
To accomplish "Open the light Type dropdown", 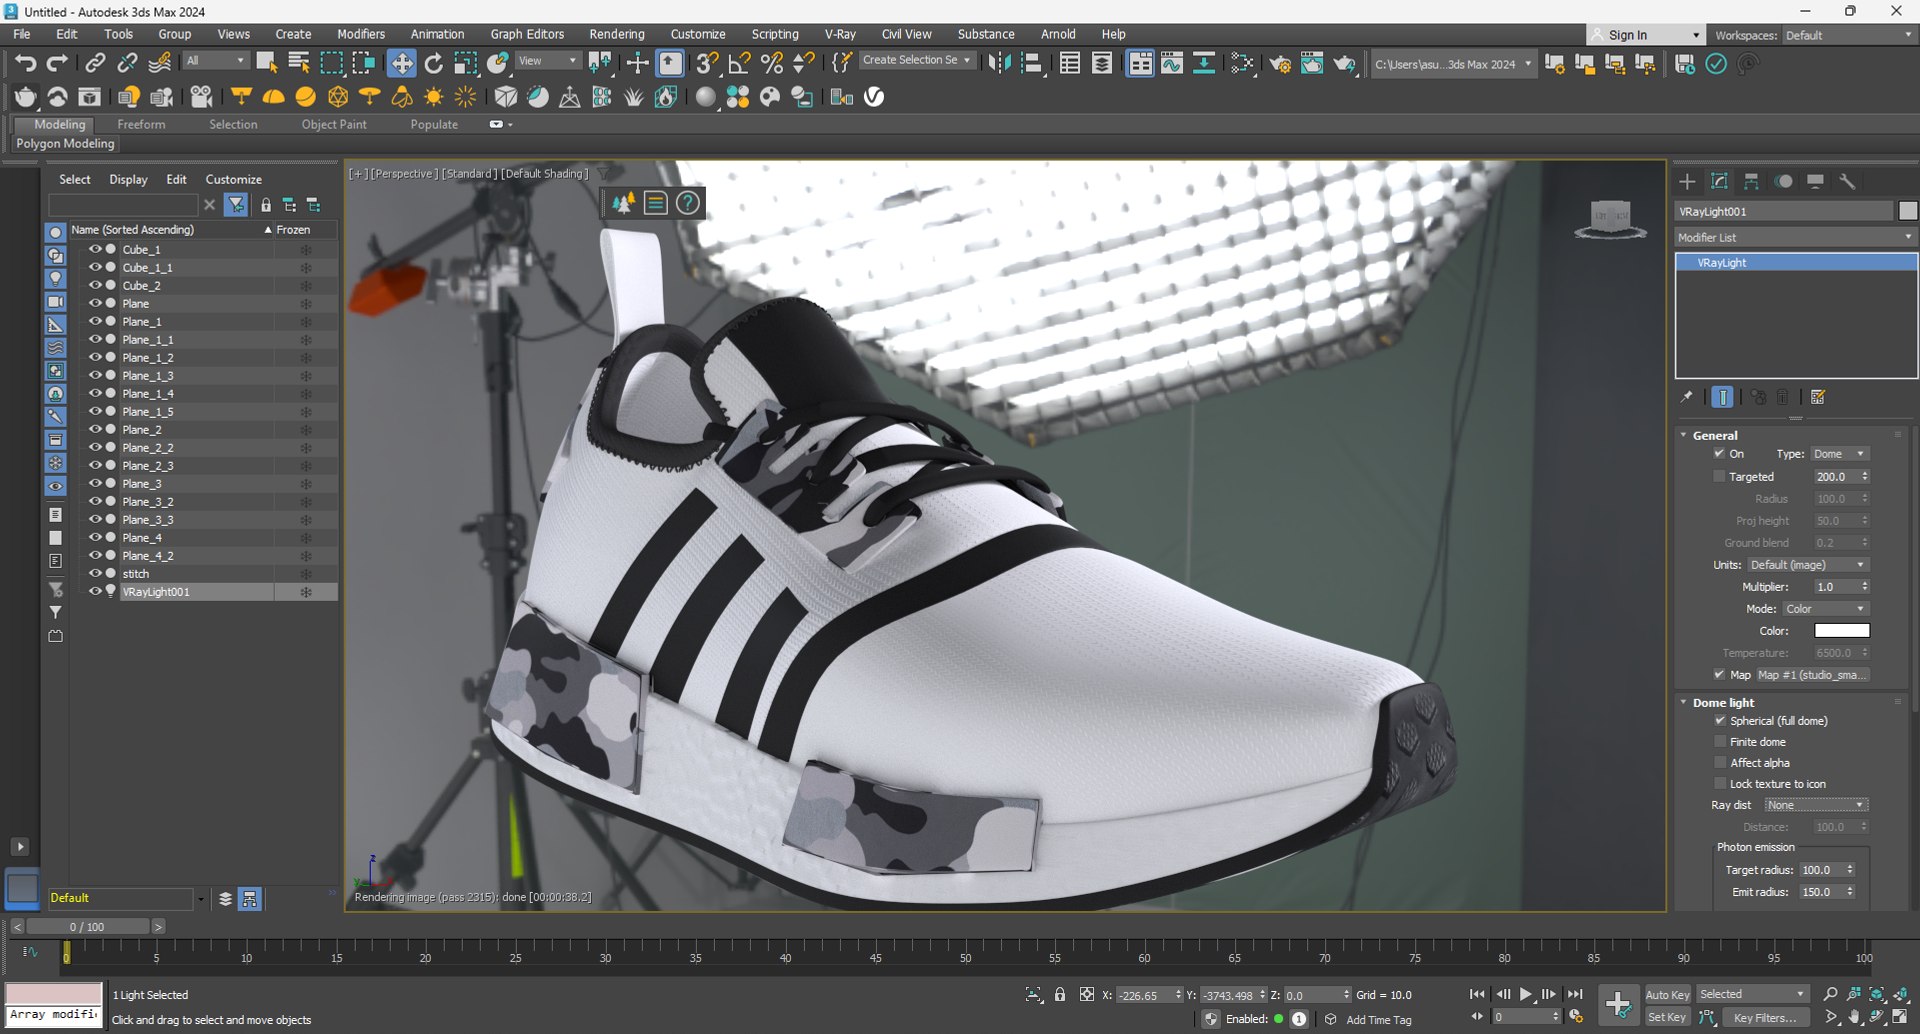I will [1839, 454].
